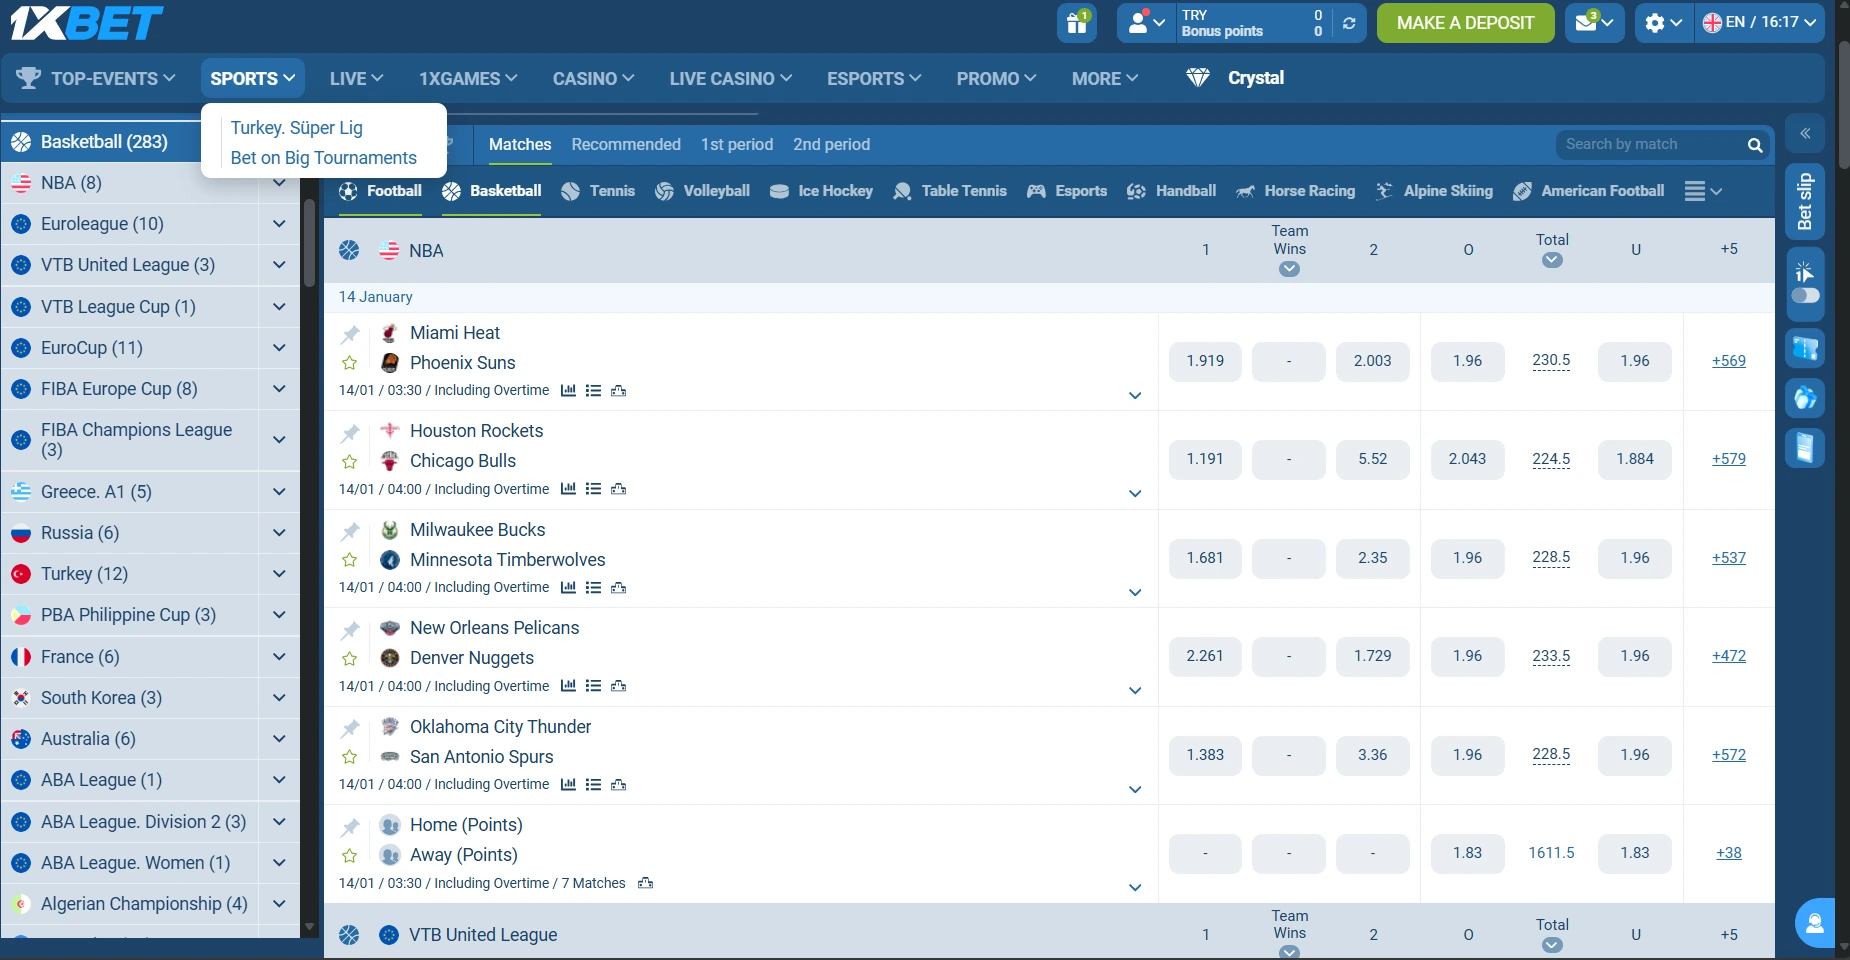The image size is (1850, 960).
Task: Click the MAKE A DEPOSIT button
Action: 1465,22
